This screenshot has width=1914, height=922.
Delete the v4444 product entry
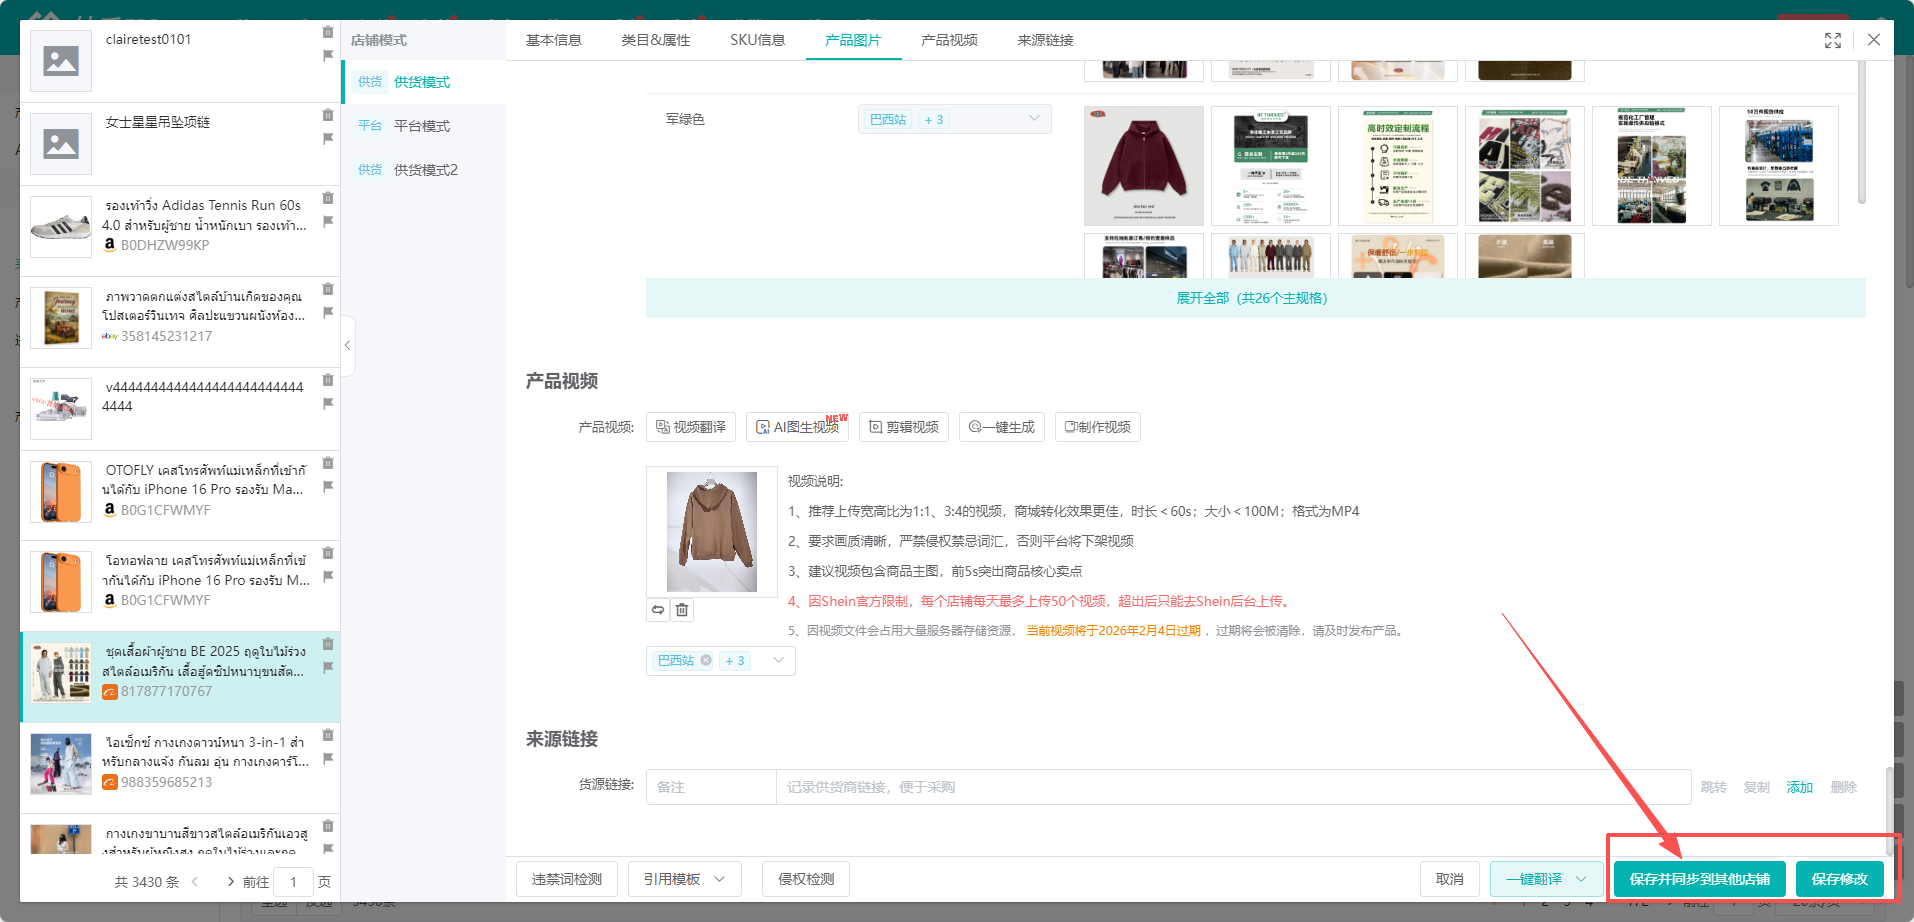pyautogui.click(x=328, y=380)
